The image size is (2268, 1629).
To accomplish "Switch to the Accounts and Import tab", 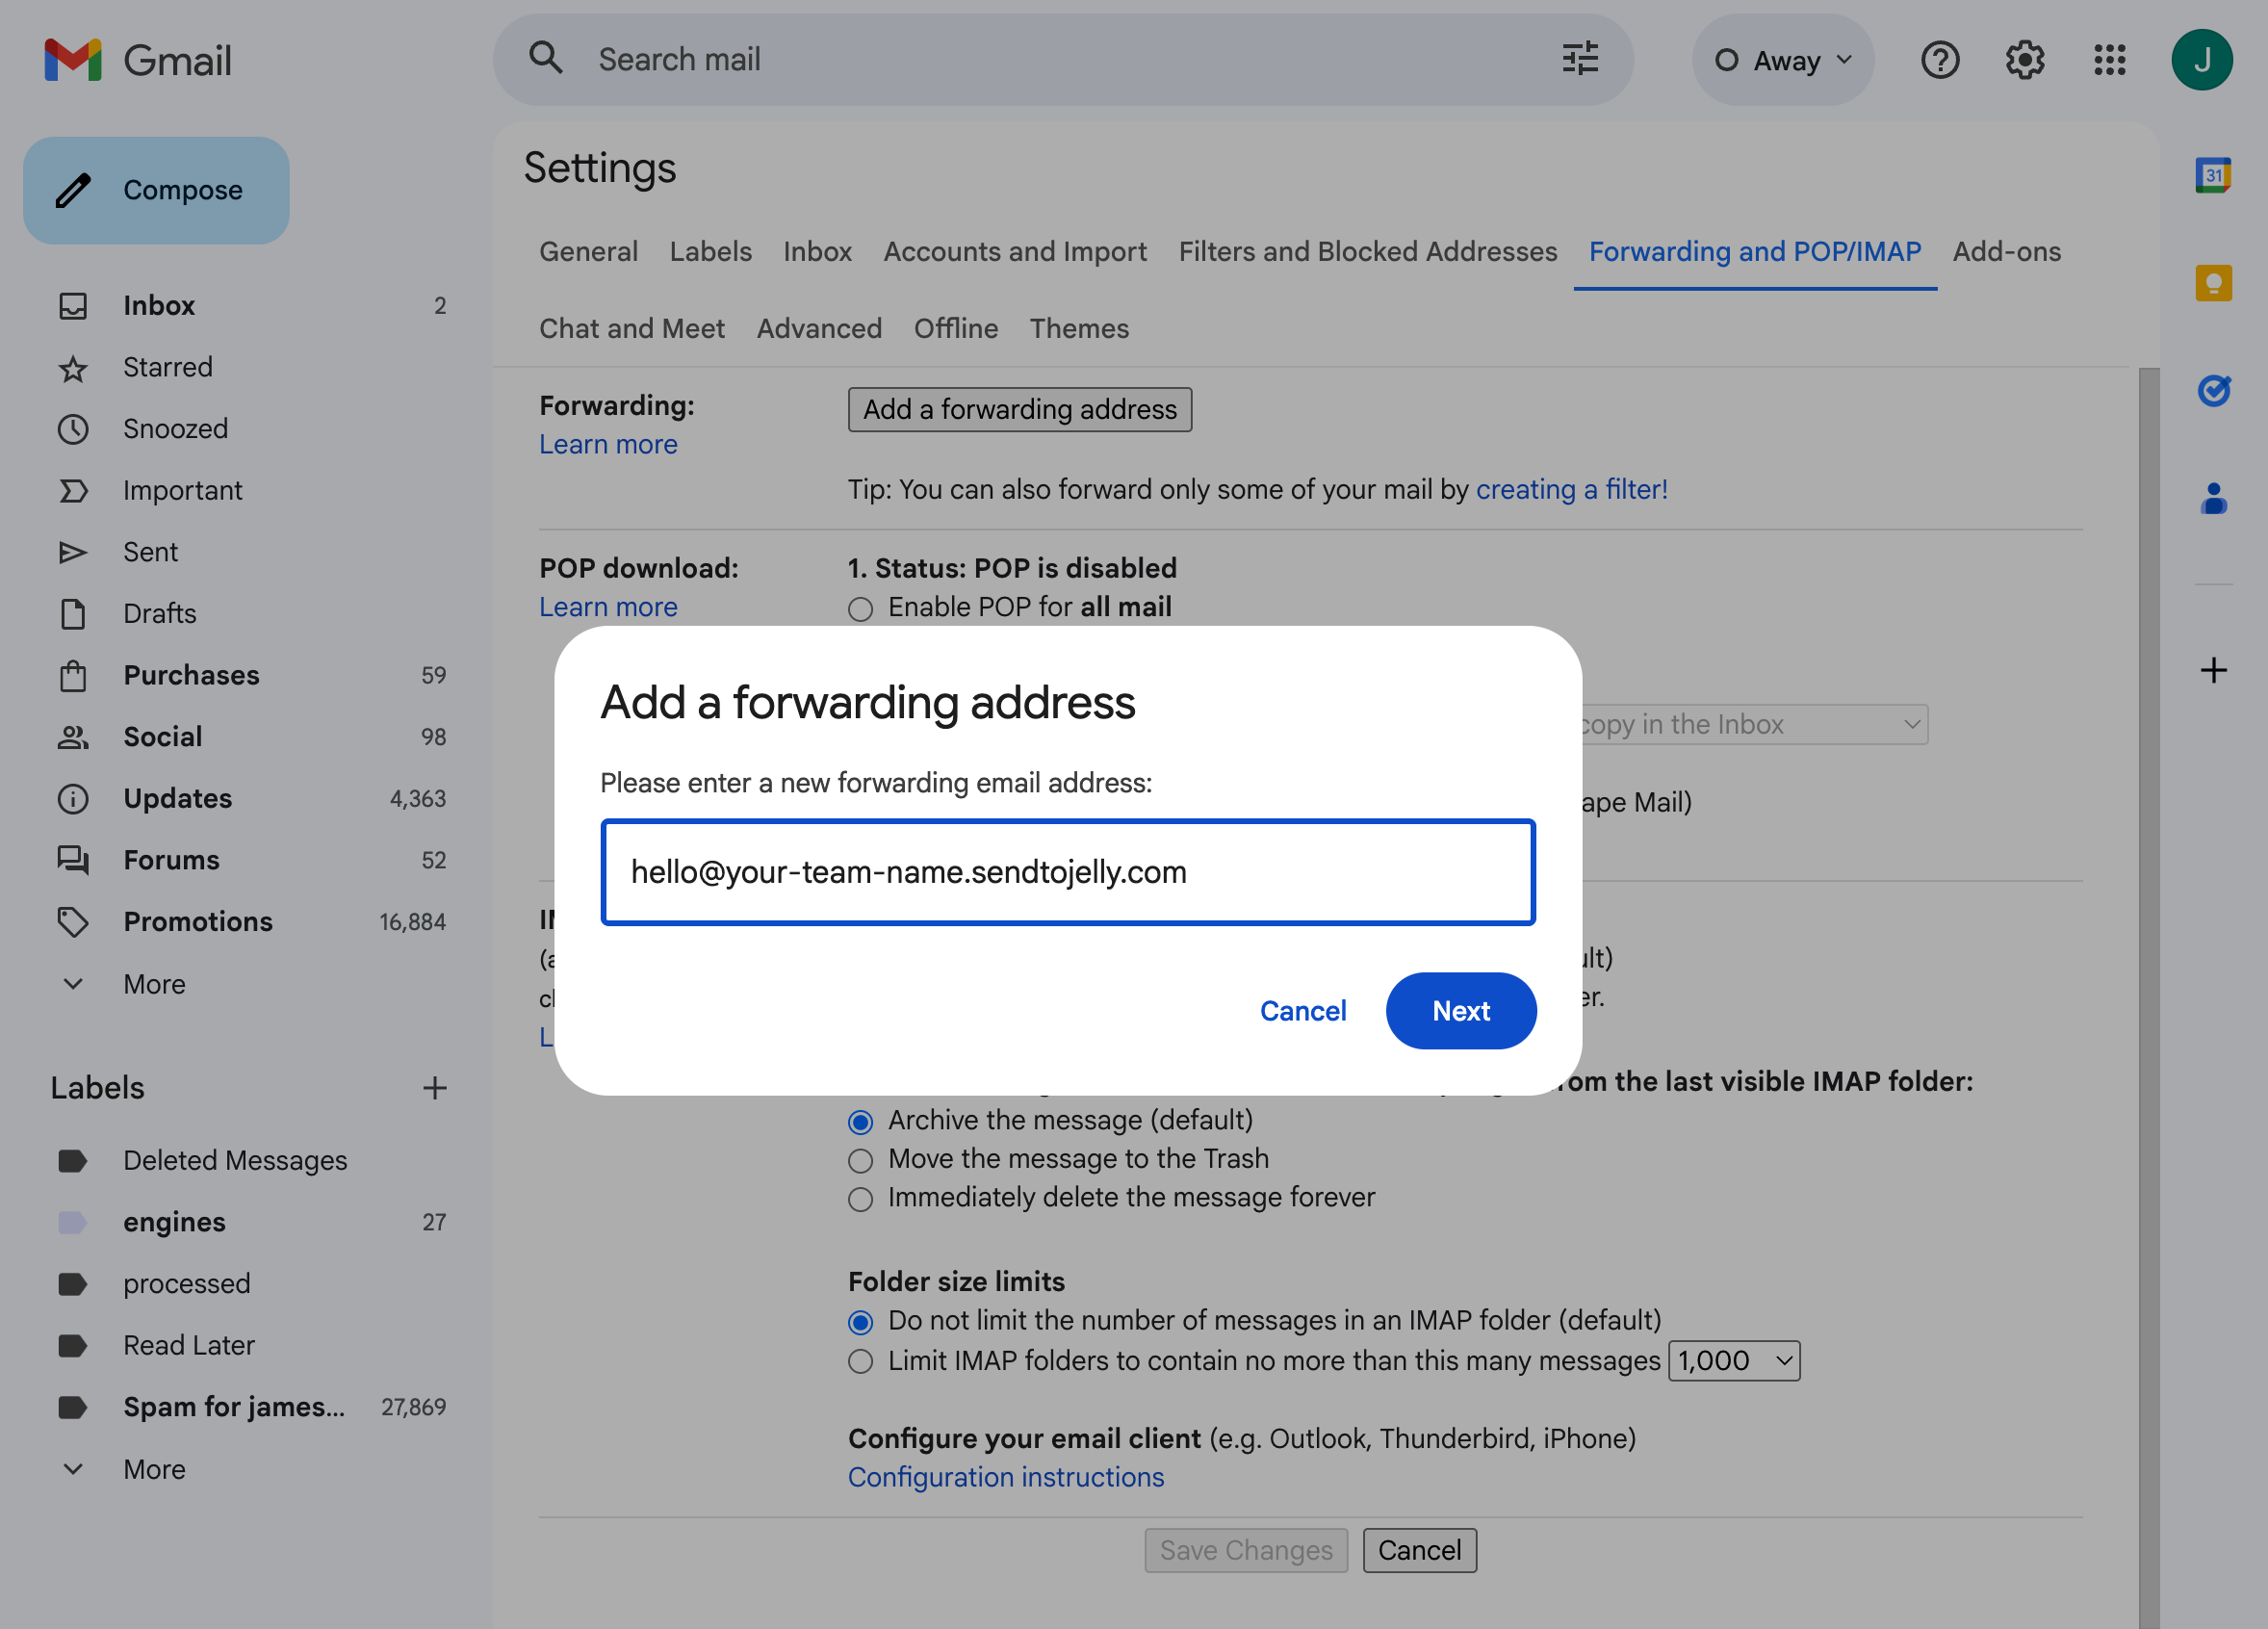I will [1015, 251].
